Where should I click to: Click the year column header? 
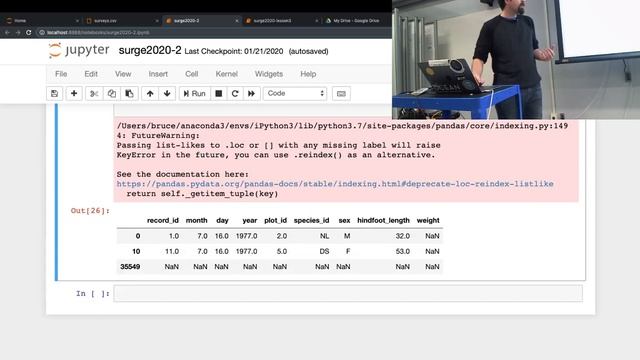click(x=250, y=220)
